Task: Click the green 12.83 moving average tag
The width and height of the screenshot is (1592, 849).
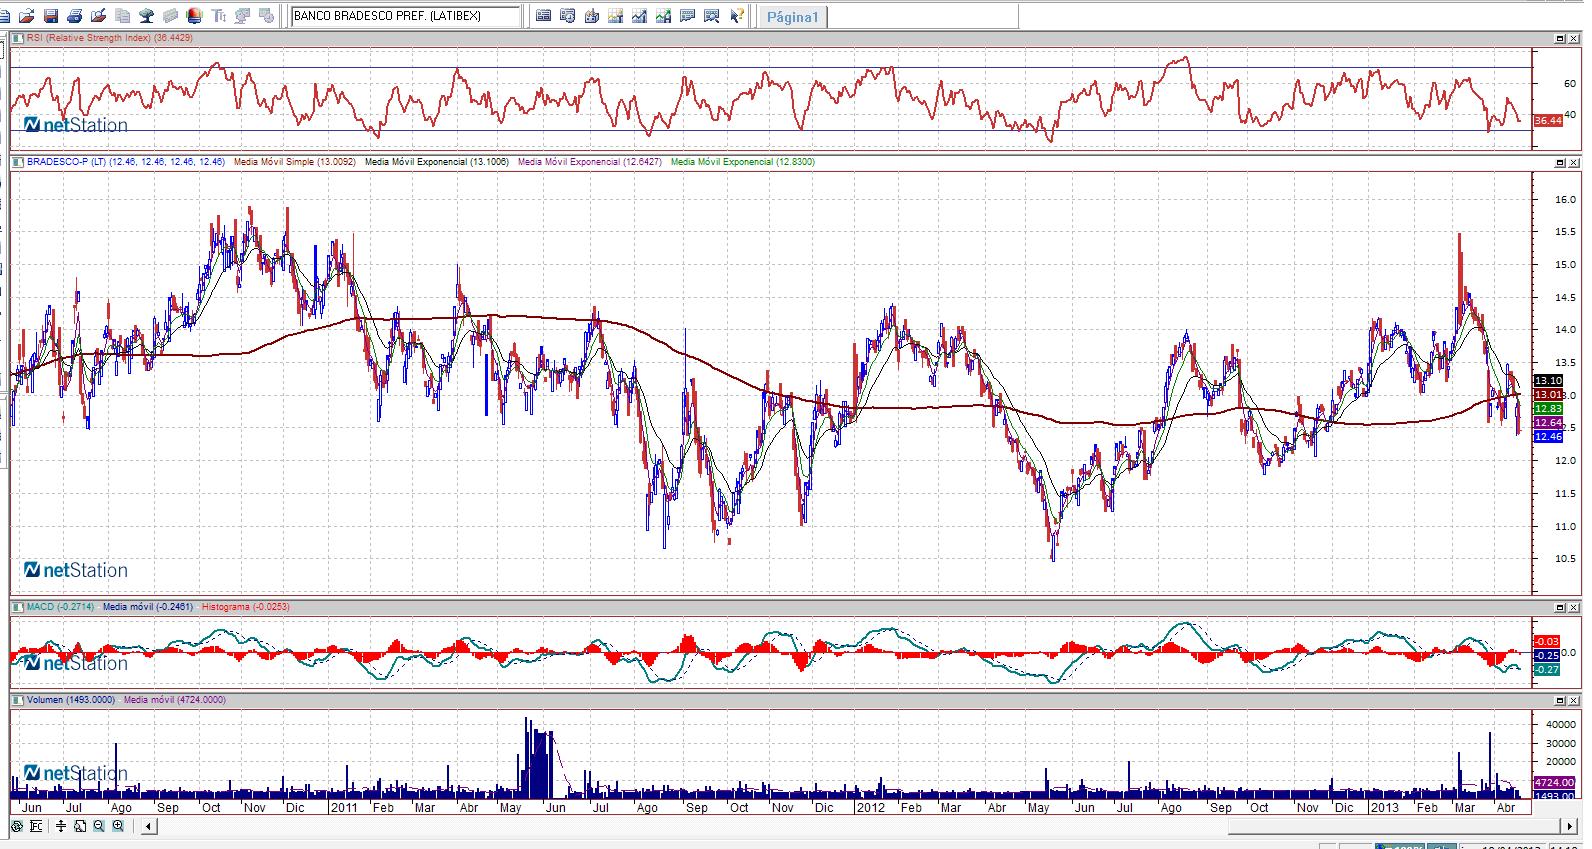Action: (1547, 409)
